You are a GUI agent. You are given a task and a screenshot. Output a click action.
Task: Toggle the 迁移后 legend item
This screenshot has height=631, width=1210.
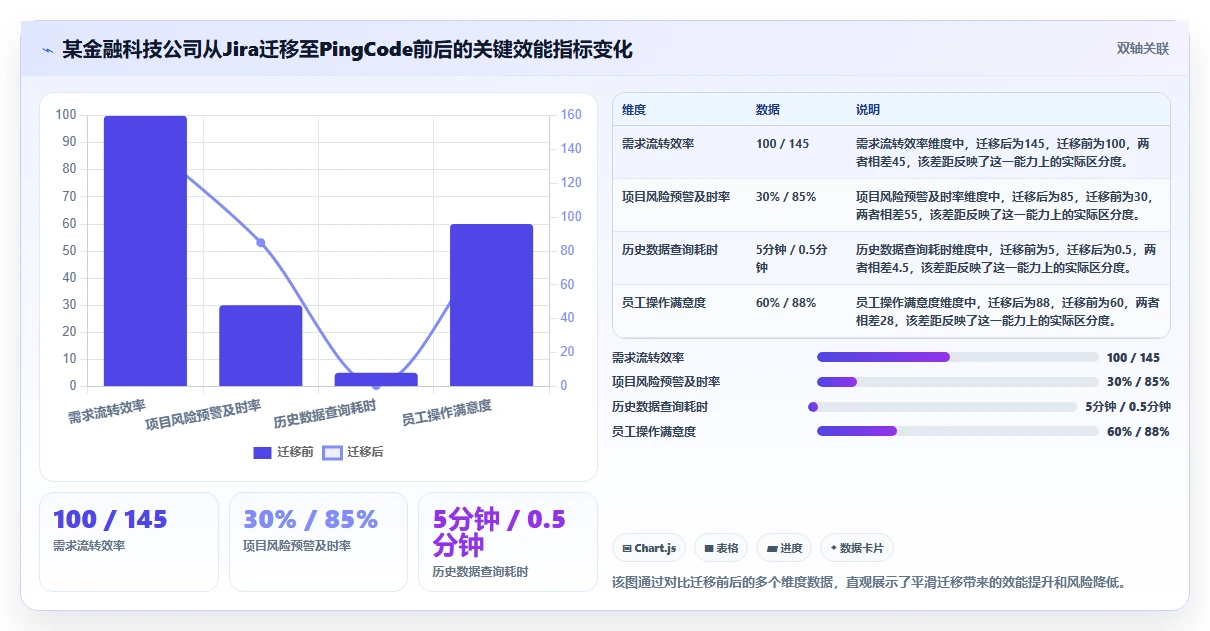tap(352, 452)
